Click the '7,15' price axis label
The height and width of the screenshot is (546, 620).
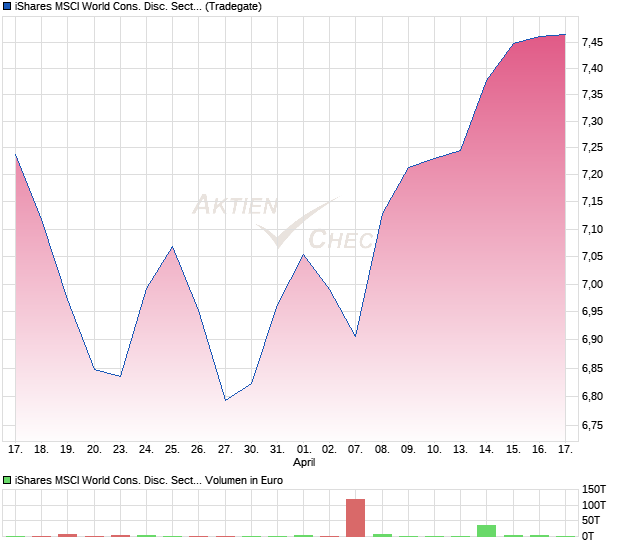pos(592,201)
